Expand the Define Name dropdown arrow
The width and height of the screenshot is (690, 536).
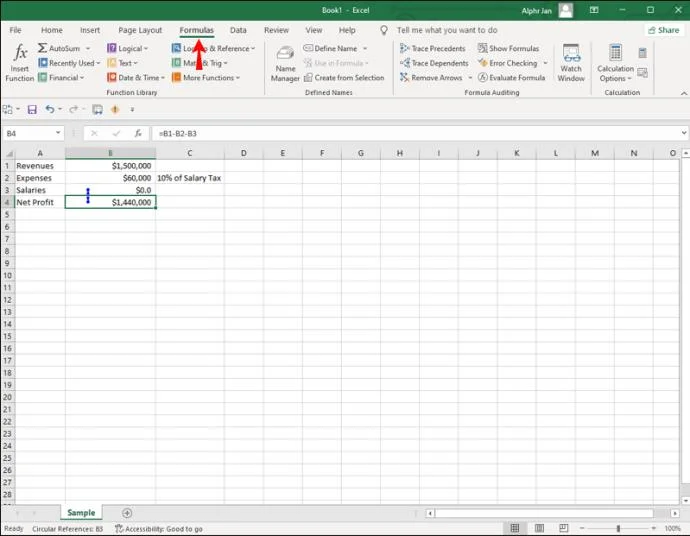365,48
